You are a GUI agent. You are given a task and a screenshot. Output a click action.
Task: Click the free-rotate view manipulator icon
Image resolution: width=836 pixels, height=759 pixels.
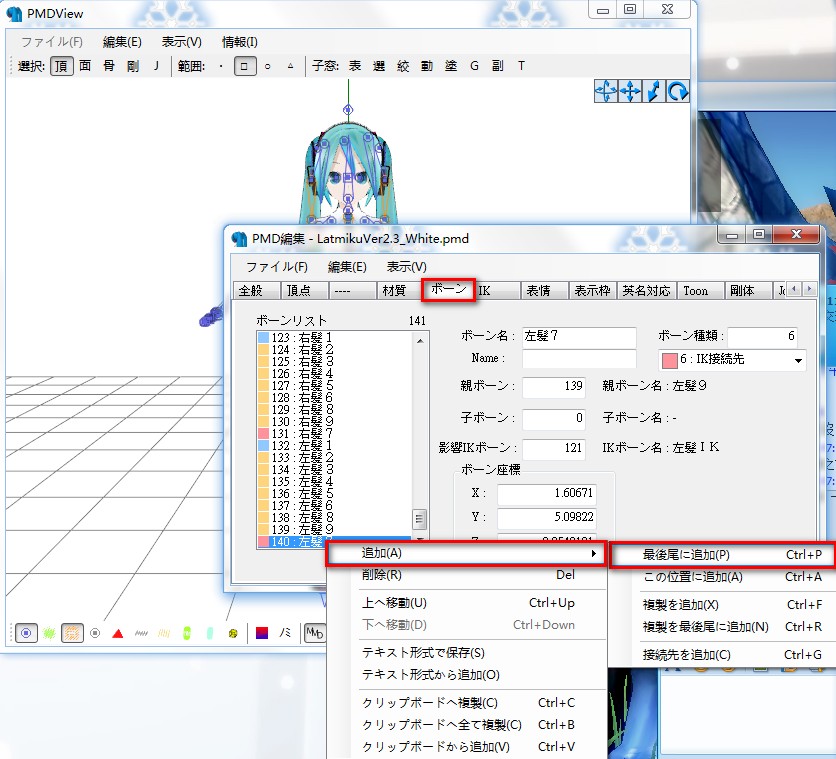(606, 91)
